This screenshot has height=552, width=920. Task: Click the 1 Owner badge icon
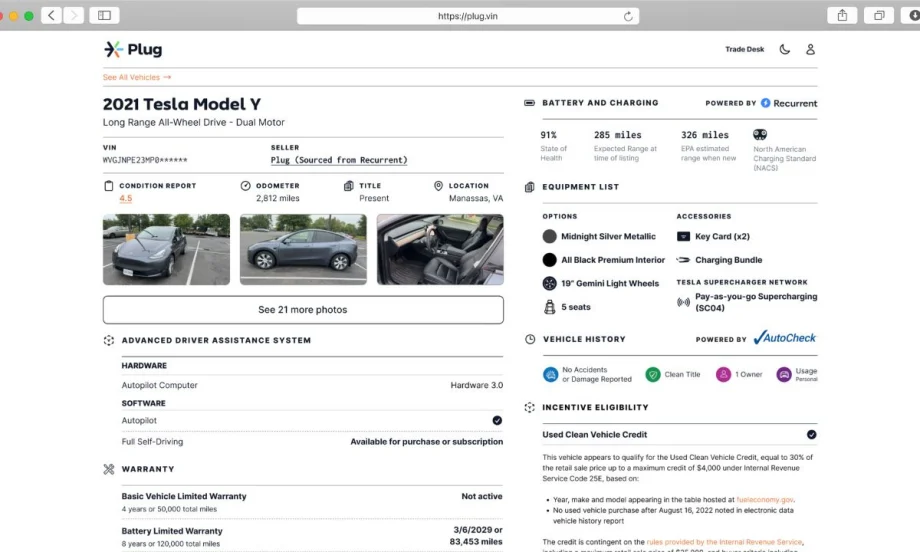(723, 374)
